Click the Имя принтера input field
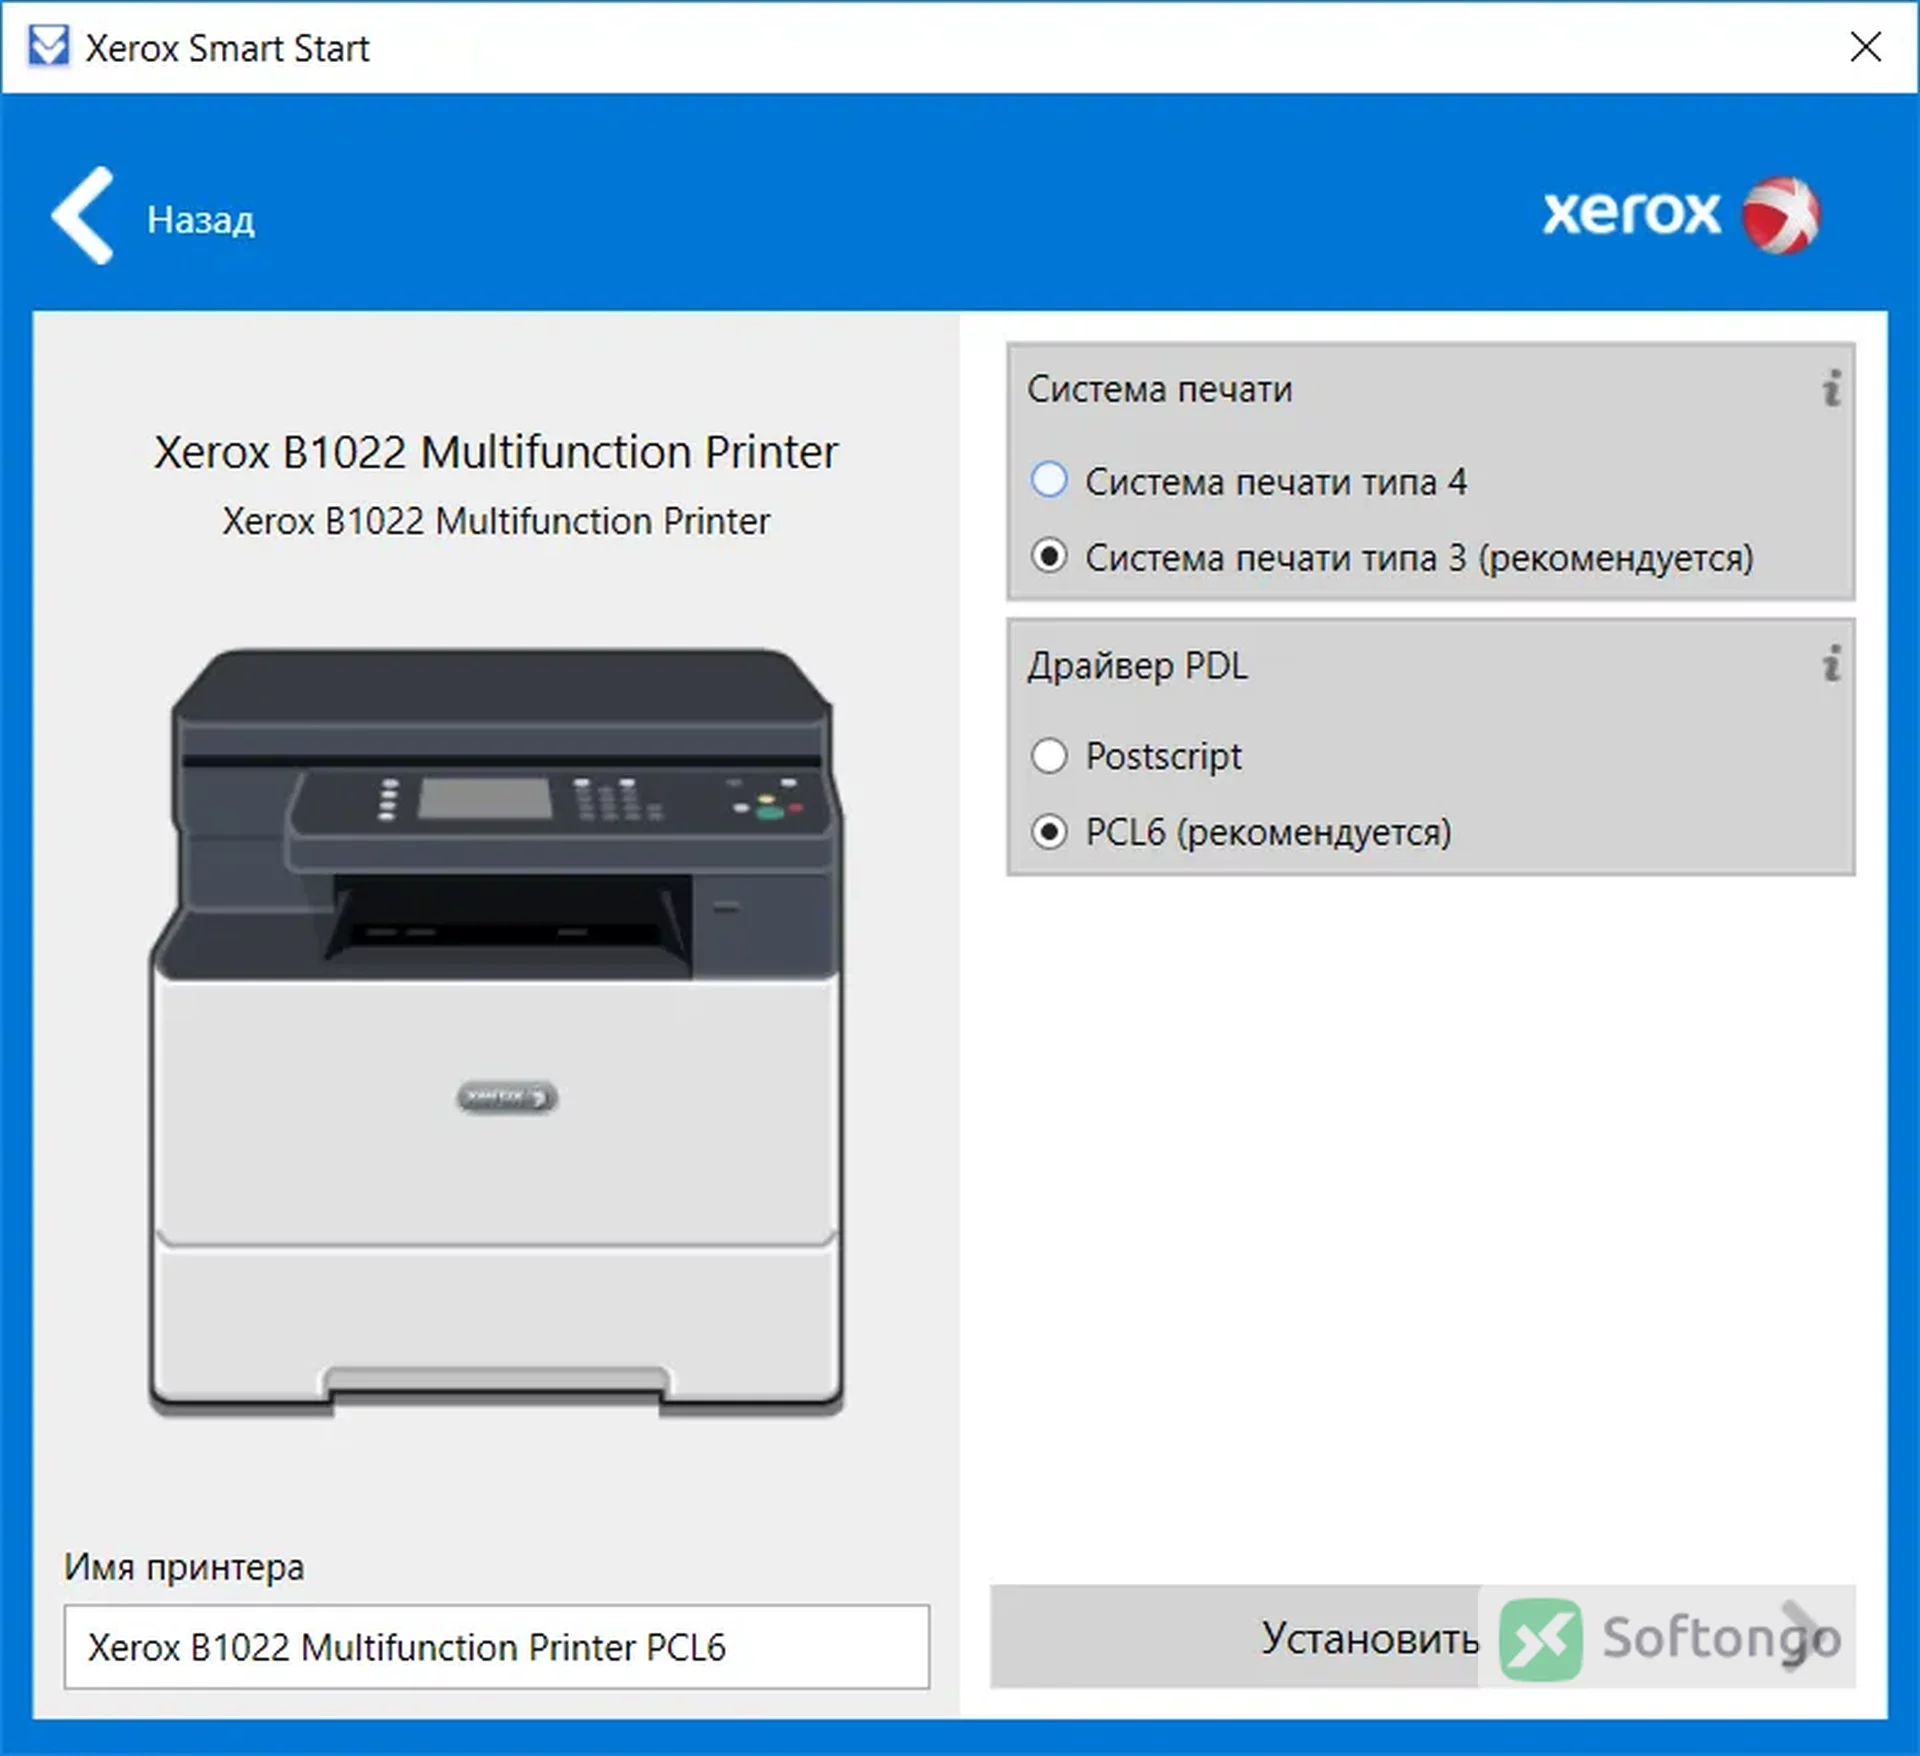The image size is (1920, 1756). coord(497,1647)
